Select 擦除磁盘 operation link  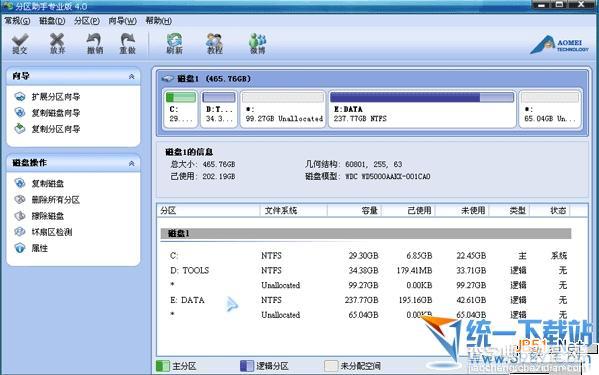47,216
